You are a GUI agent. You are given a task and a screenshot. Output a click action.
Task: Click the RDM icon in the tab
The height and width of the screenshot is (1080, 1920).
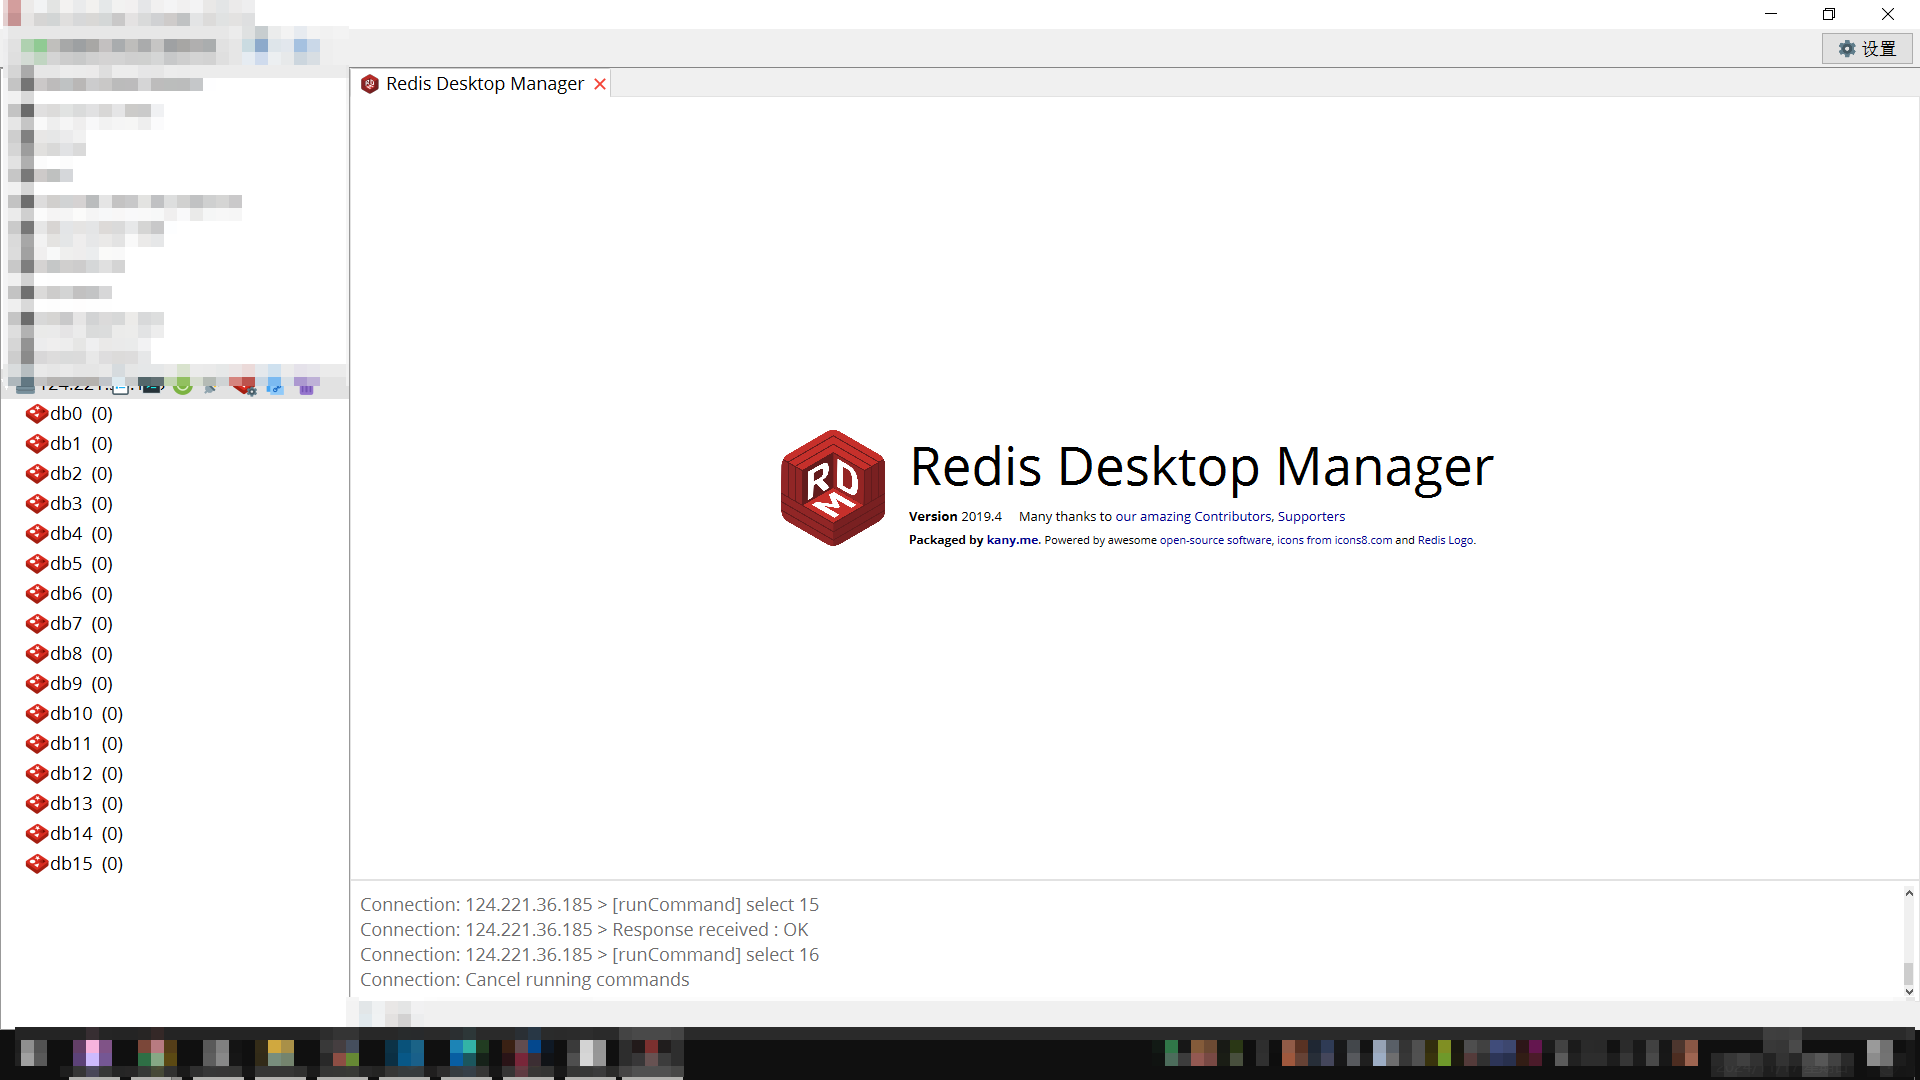click(370, 84)
